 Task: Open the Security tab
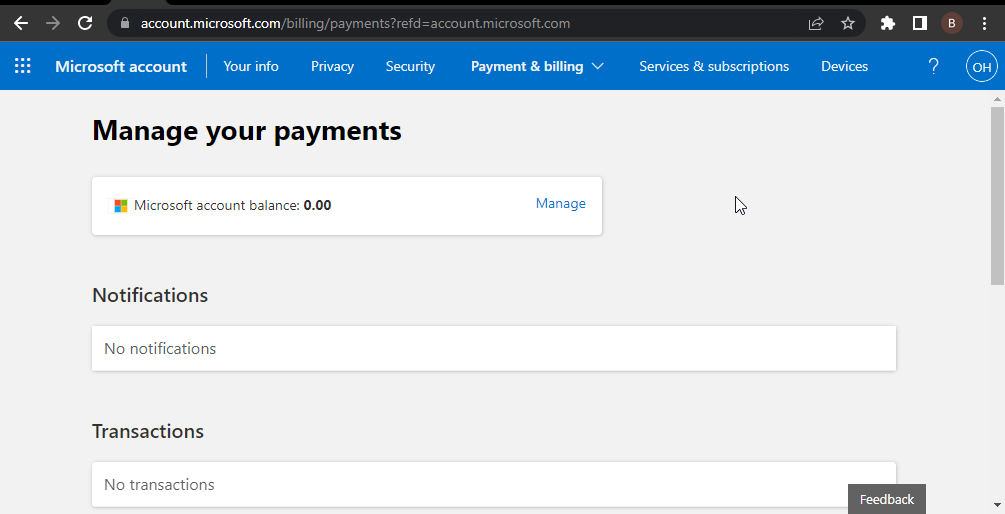(x=410, y=67)
